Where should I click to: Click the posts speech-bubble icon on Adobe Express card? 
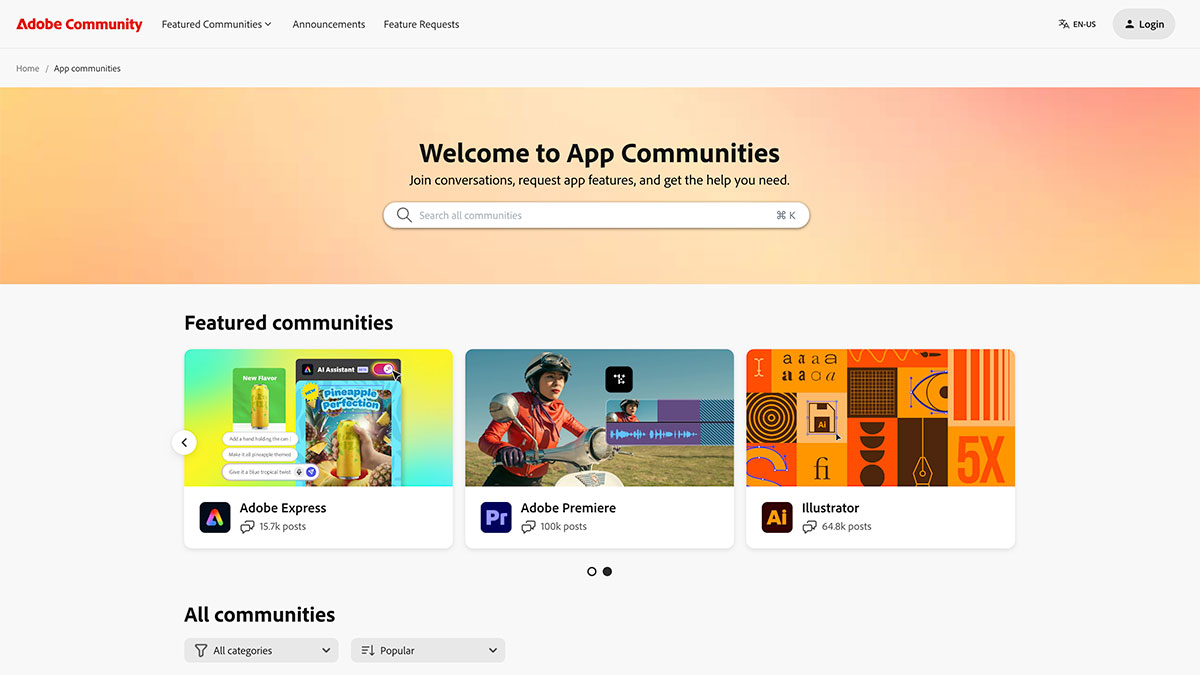(x=247, y=526)
